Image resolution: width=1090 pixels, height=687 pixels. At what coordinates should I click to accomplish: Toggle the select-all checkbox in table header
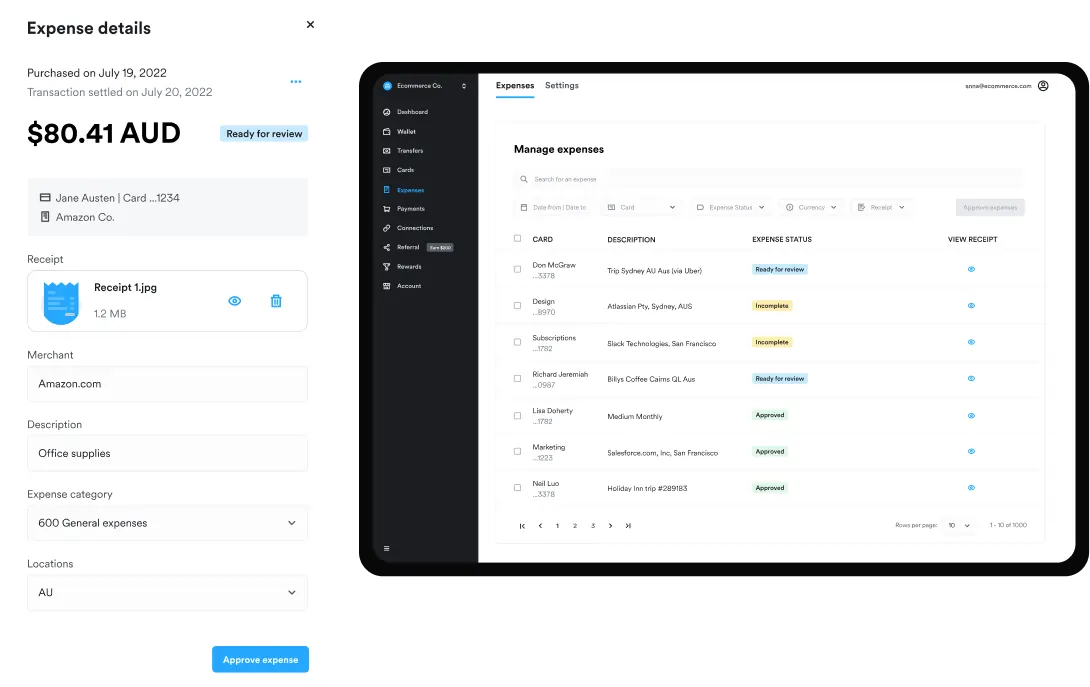click(x=517, y=239)
